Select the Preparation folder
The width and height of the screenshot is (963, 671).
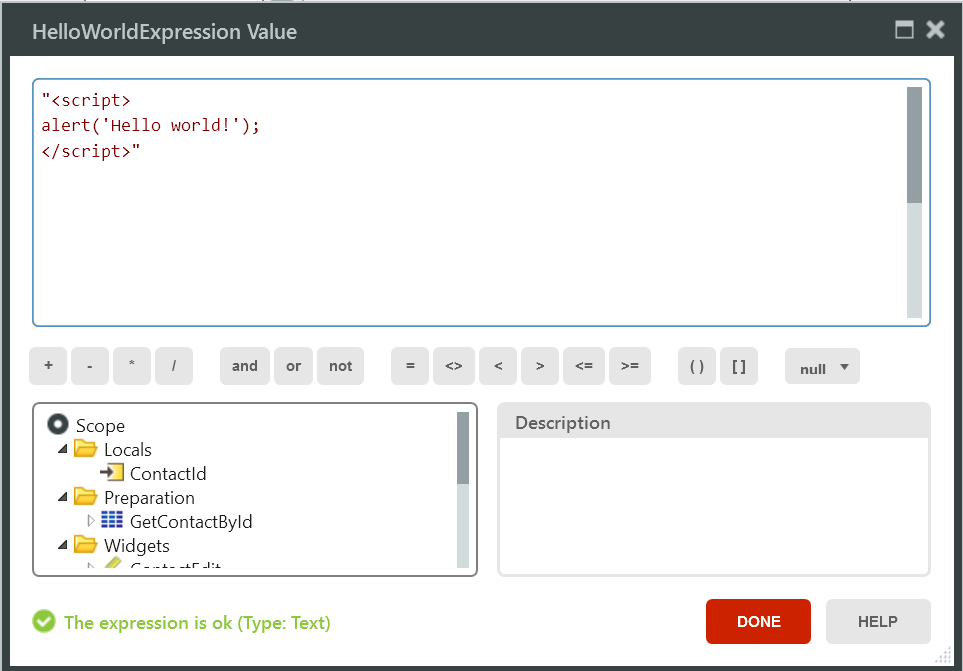(149, 498)
